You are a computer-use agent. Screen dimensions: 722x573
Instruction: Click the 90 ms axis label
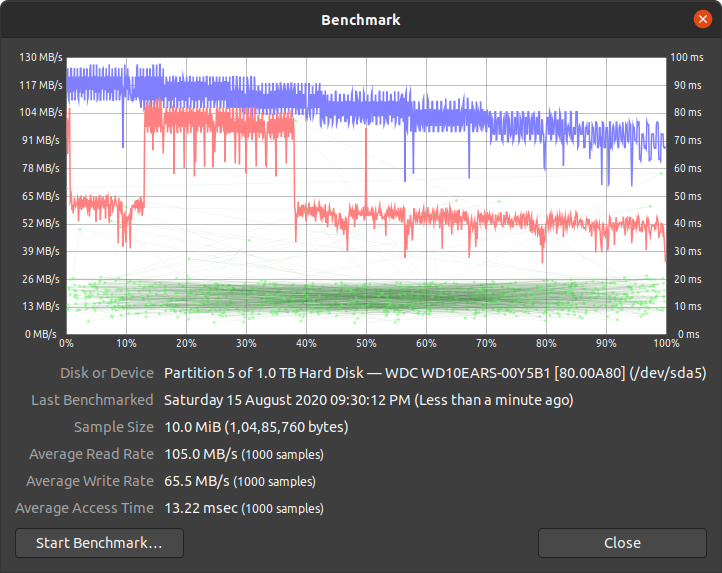click(x=687, y=85)
